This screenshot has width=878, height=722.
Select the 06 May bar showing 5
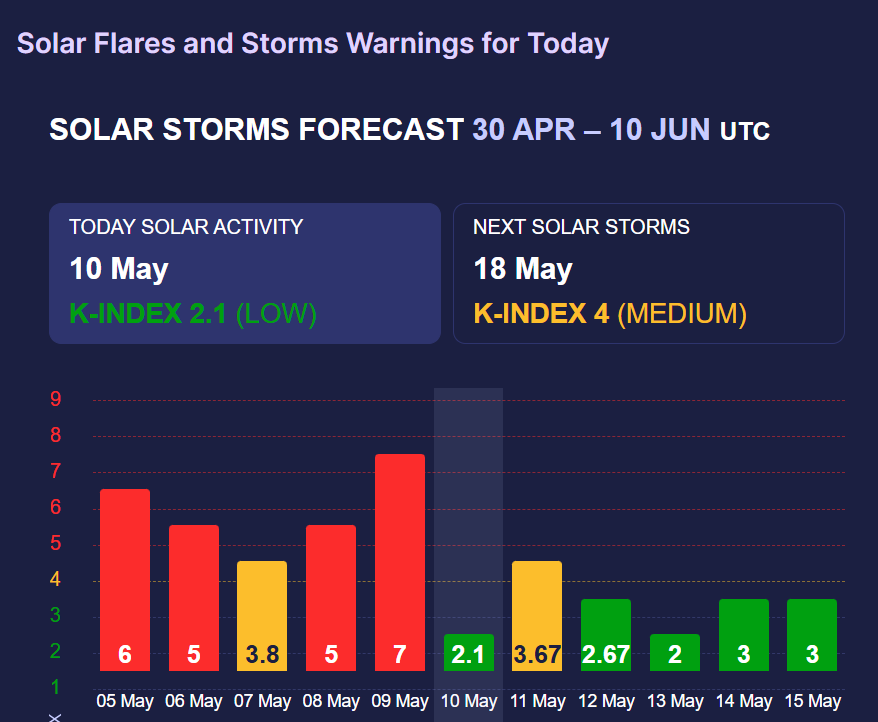pyautogui.click(x=194, y=598)
